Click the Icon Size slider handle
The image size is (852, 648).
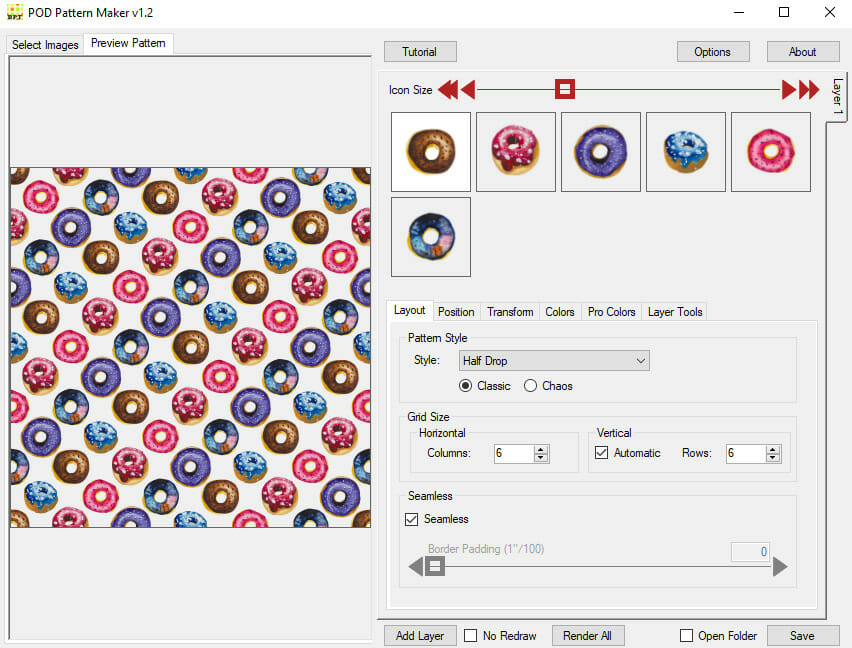(565, 89)
